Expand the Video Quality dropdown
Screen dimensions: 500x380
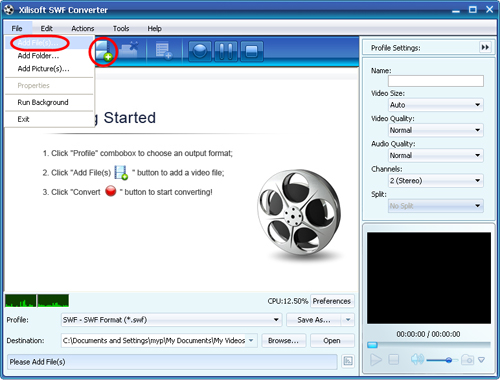coord(478,130)
